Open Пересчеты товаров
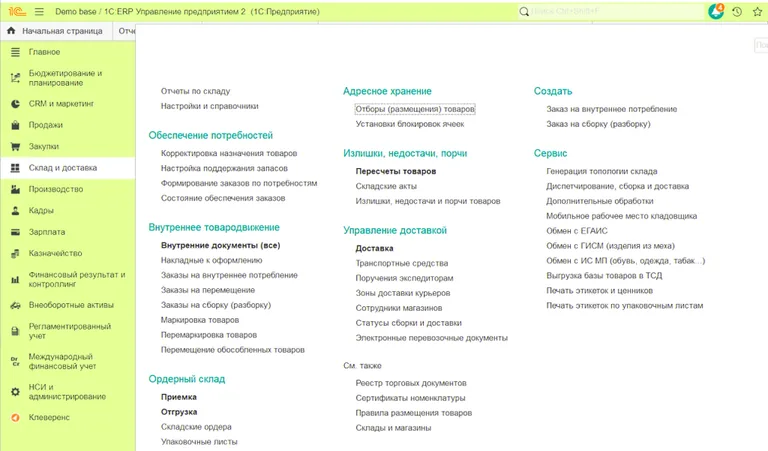This screenshot has height=451, width=768. 395,171
